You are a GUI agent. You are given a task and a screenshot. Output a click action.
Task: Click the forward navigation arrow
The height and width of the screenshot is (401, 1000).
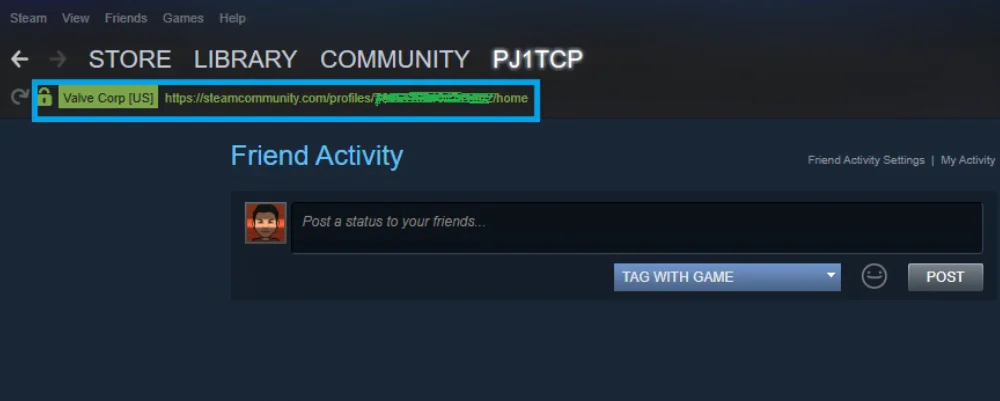pos(58,59)
